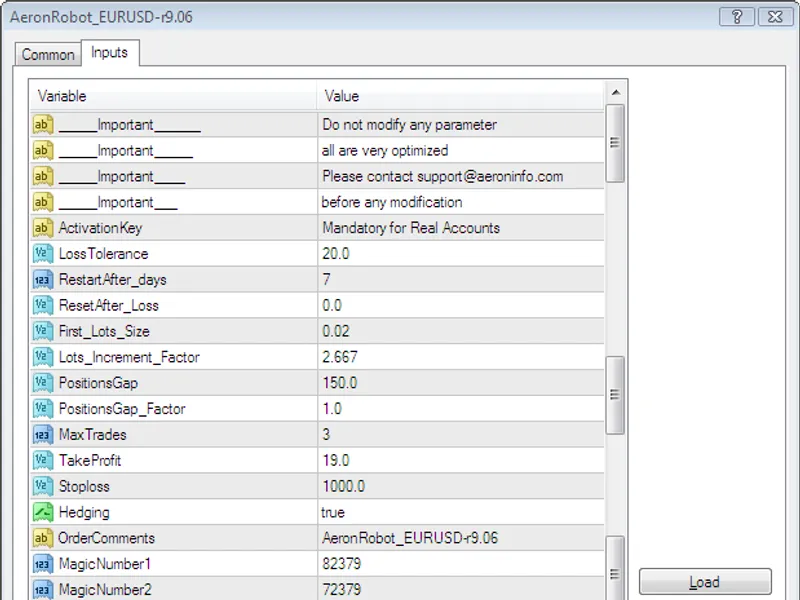This screenshot has width=800, height=600.
Task: Click 'Please contact support@aeroninfo.com' value
Action: click(x=442, y=177)
